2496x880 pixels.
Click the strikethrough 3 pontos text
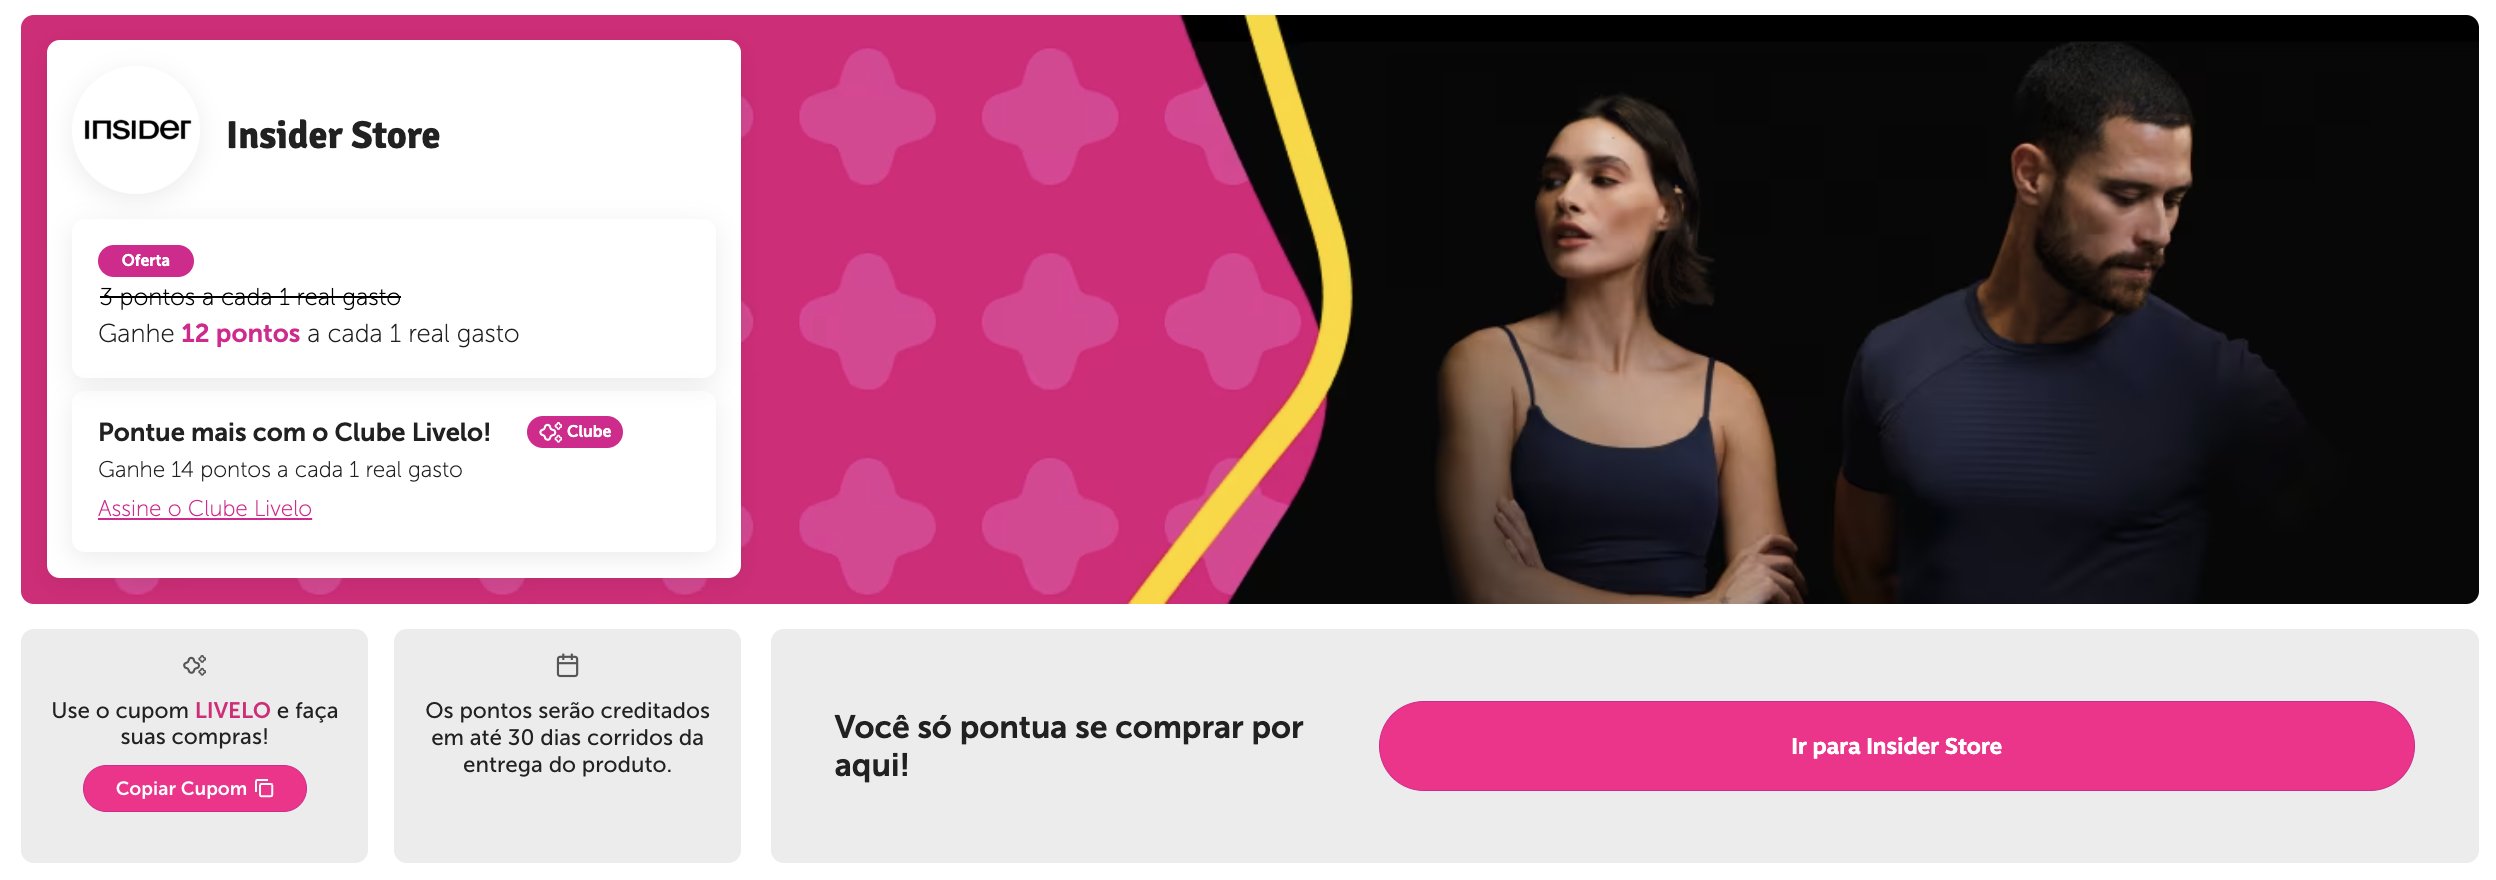click(x=249, y=297)
